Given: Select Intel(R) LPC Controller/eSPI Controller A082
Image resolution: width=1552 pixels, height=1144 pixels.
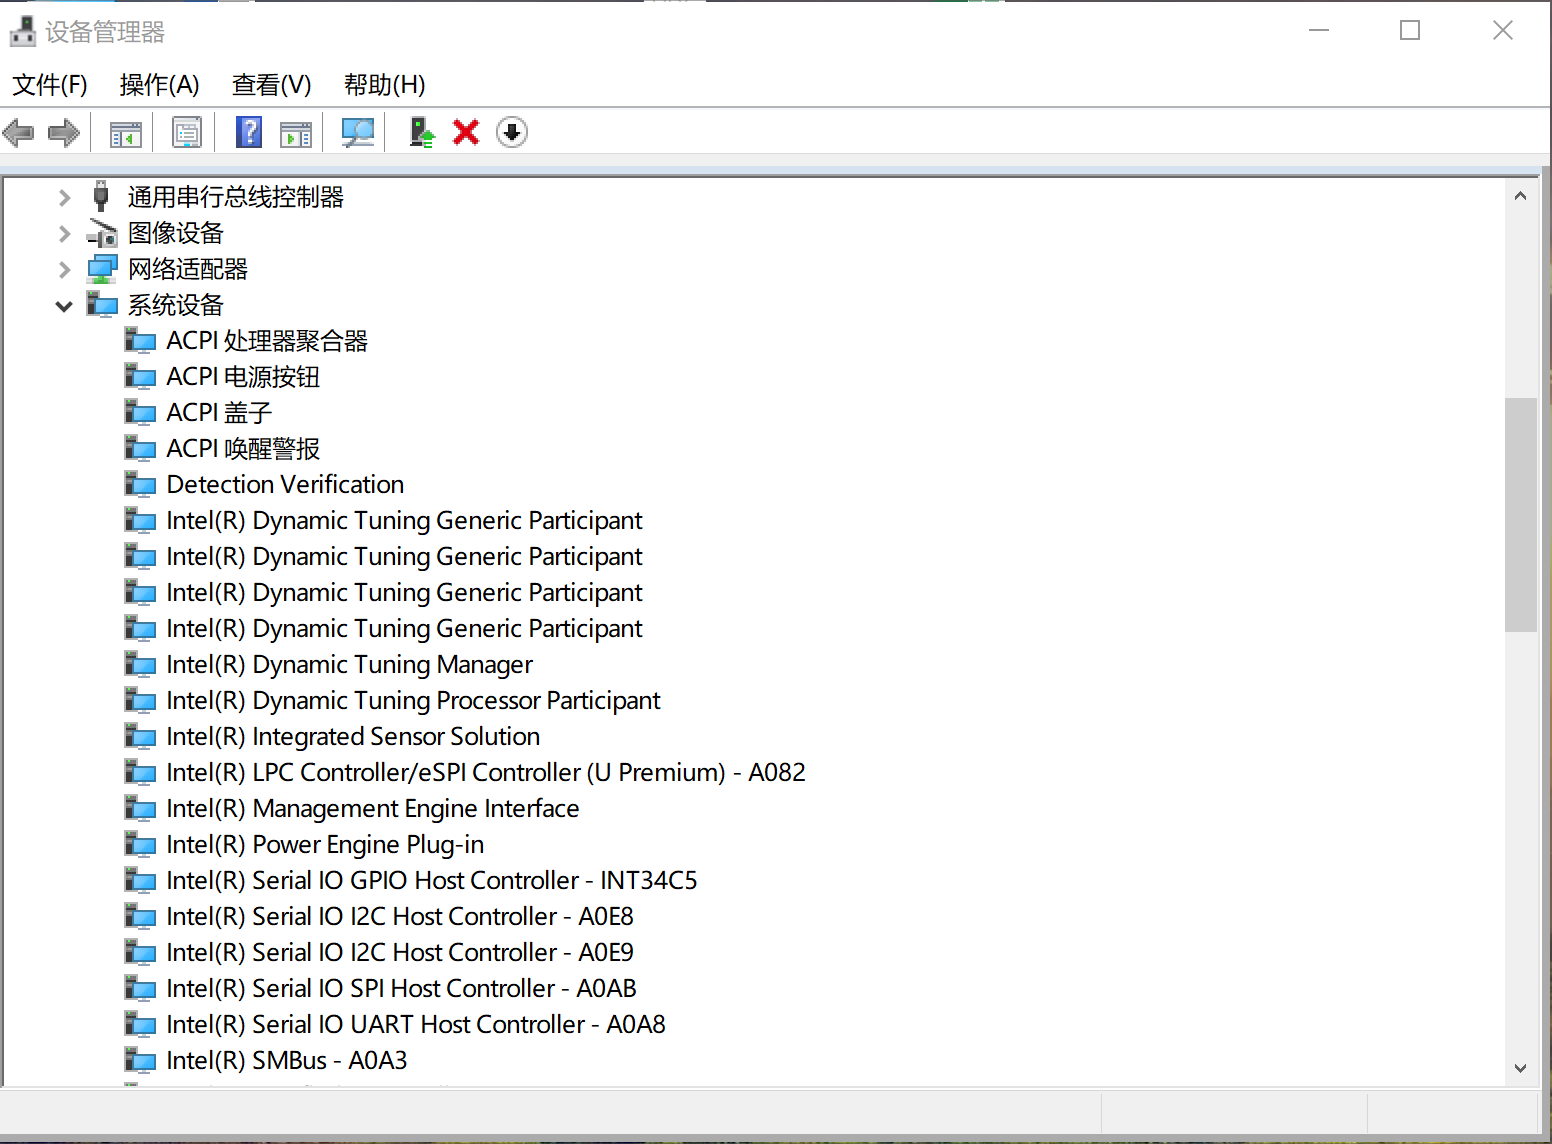Looking at the screenshot, I should 486,773.
